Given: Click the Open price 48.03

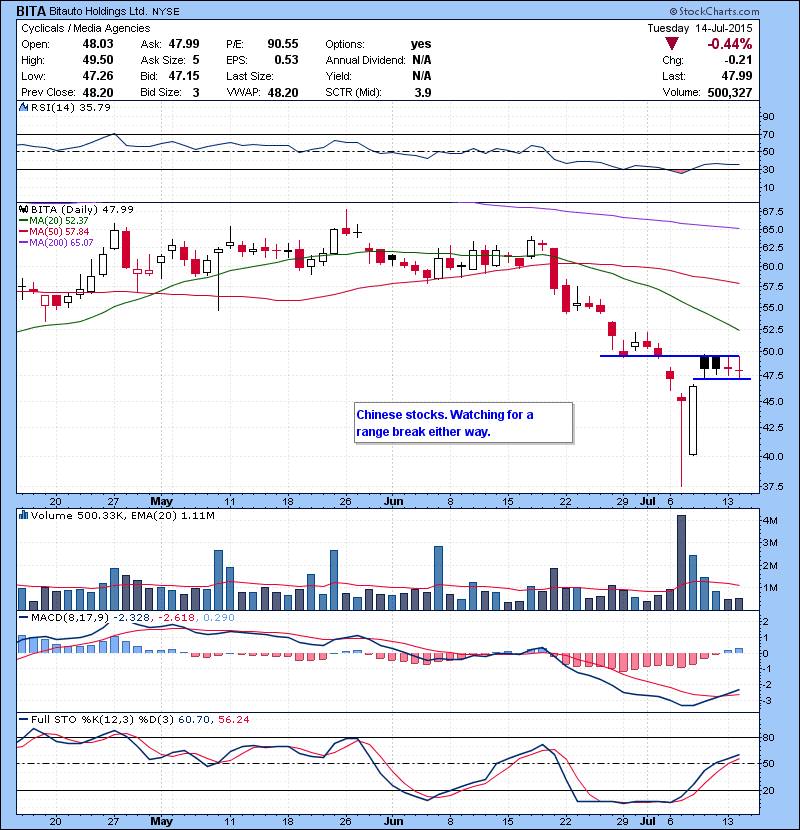Looking at the screenshot, I should point(98,44).
